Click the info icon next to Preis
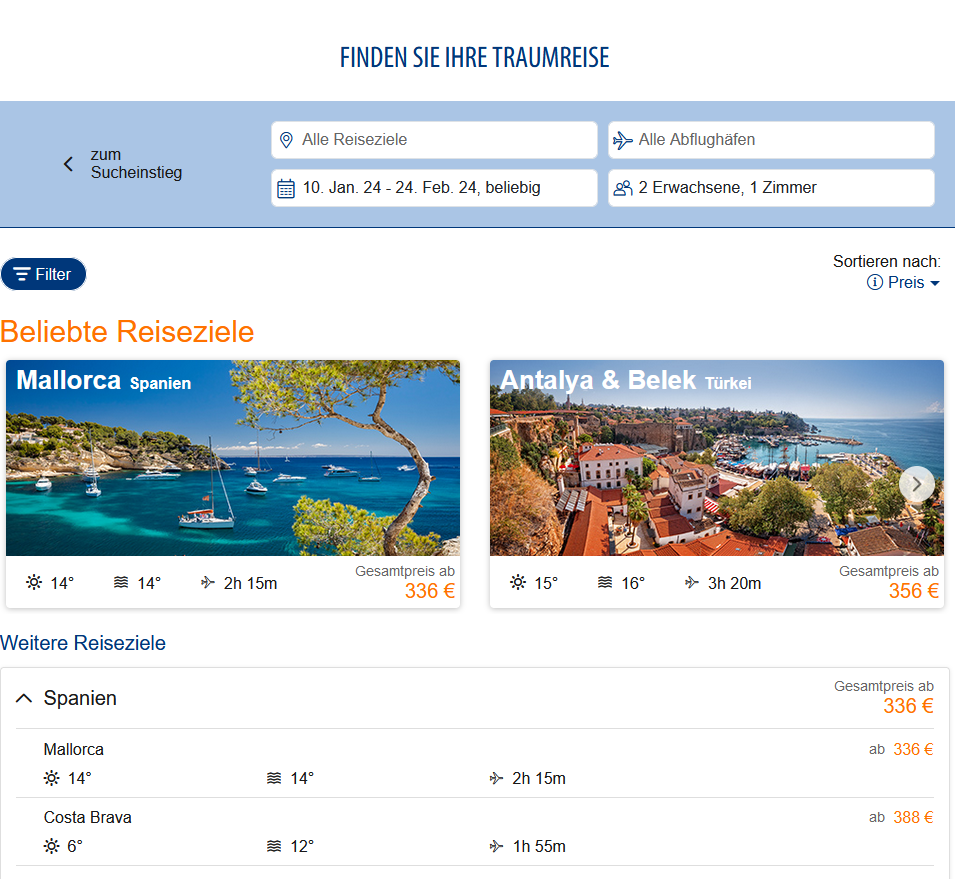 coord(875,283)
